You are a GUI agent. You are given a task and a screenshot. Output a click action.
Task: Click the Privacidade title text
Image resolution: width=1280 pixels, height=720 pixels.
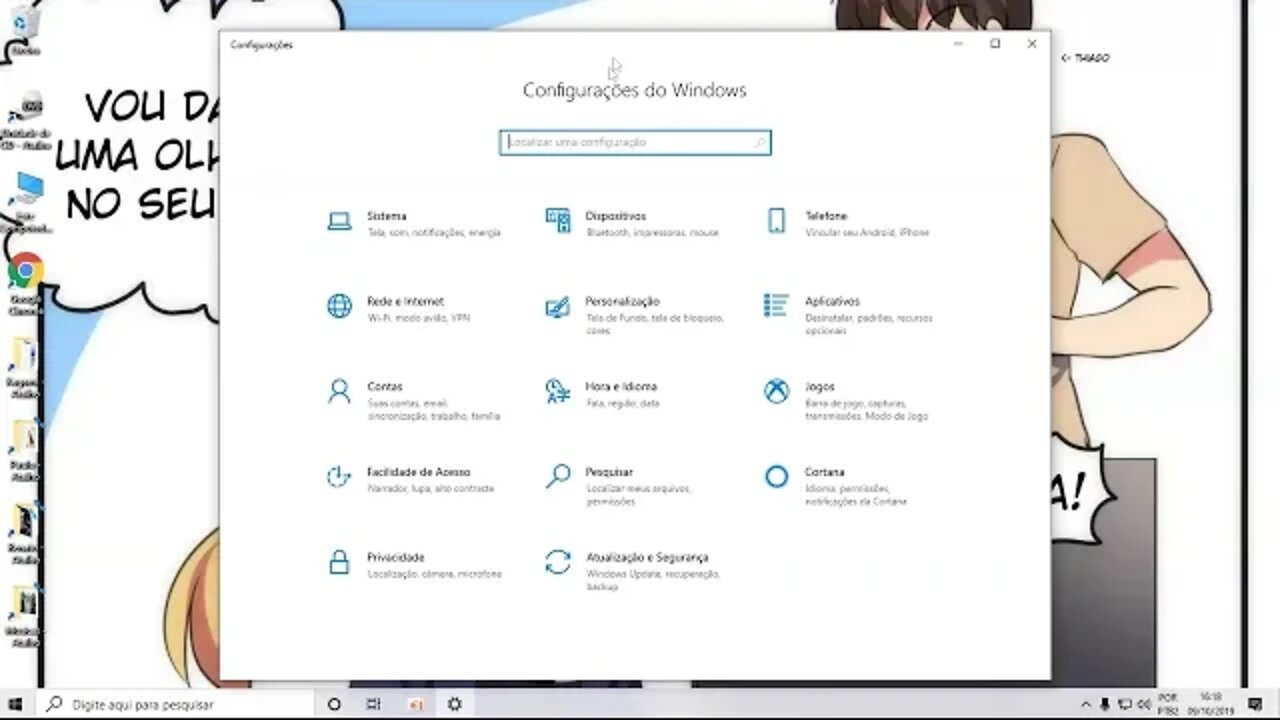click(x=396, y=557)
